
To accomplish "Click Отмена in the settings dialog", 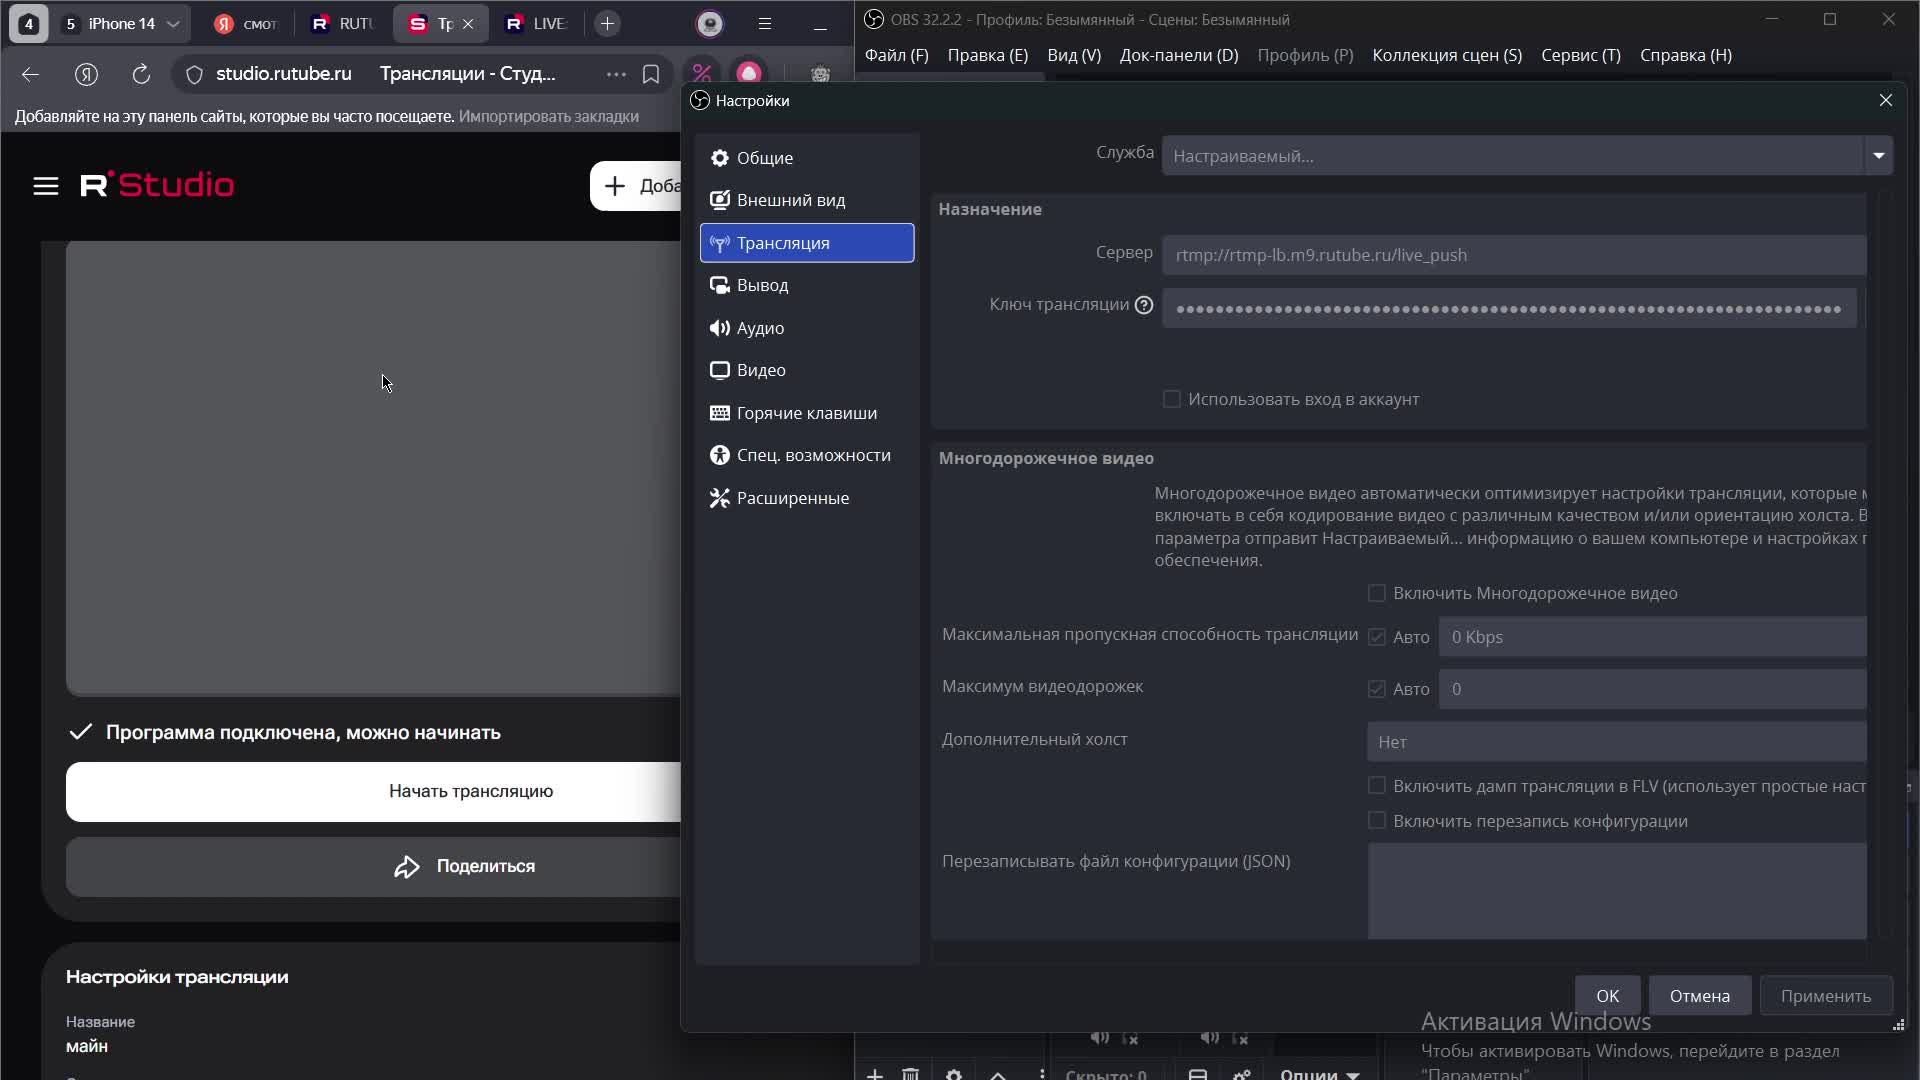I will tap(1699, 996).
